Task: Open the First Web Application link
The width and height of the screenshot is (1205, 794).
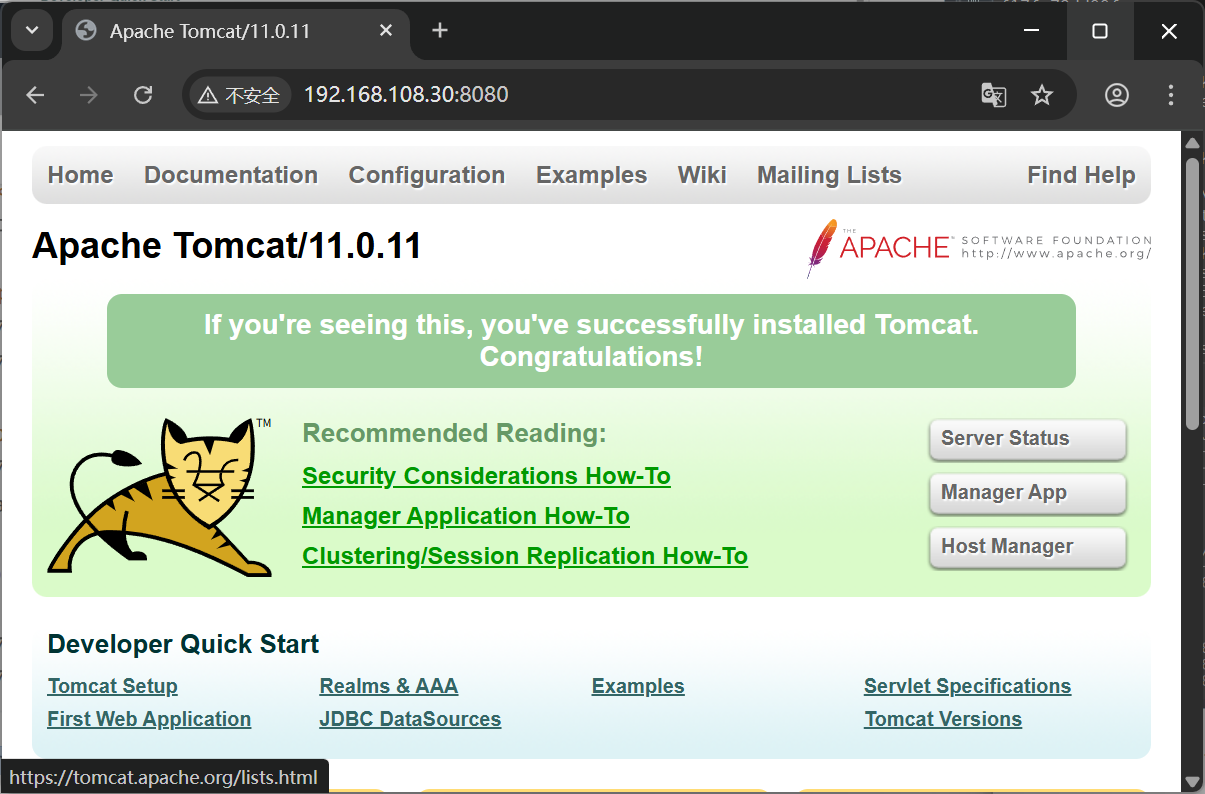Action: [x=149, y=719]
